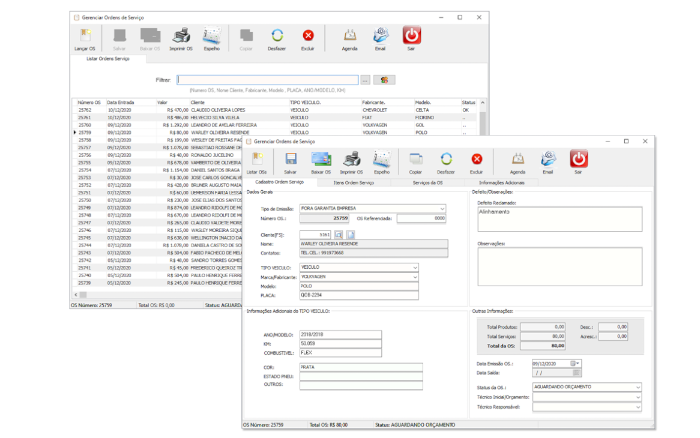Select Cadastro Ordem Serviço tab
The image size is (700, 438).
coord(279,182)
